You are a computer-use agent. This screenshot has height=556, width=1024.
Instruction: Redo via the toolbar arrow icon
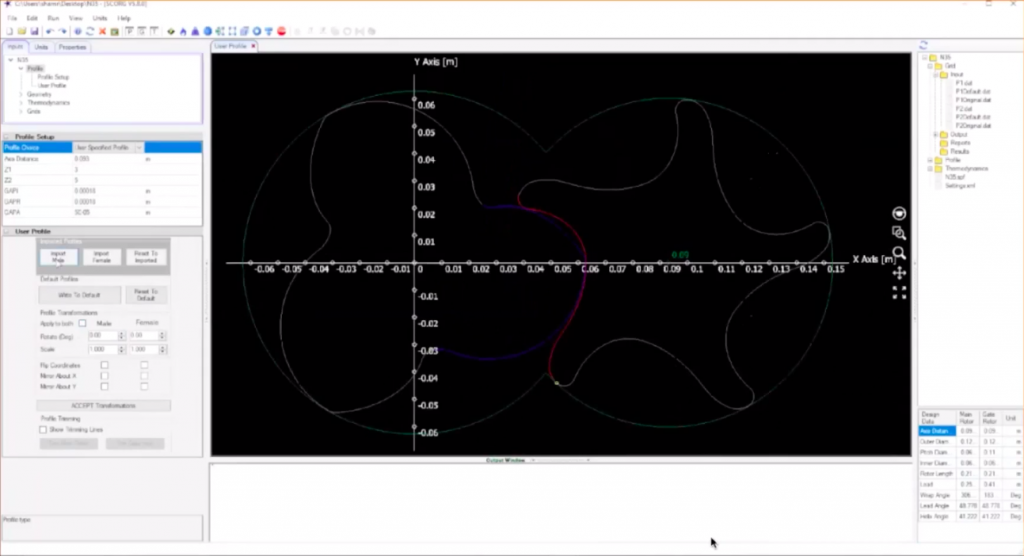[63, 31]
